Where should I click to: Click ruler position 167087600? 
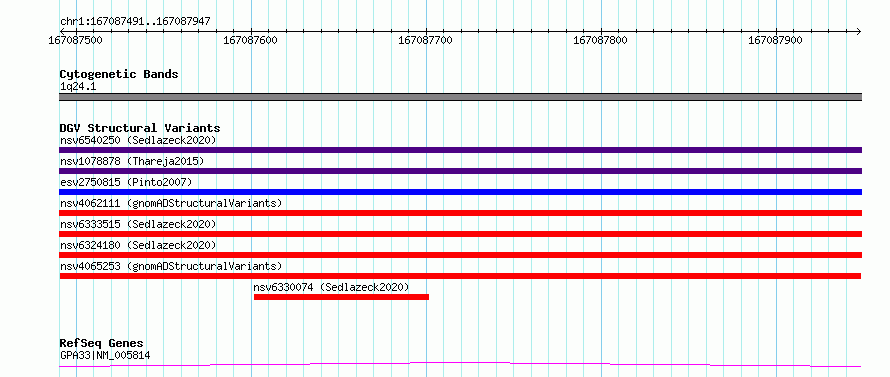[x=251, y=40]
